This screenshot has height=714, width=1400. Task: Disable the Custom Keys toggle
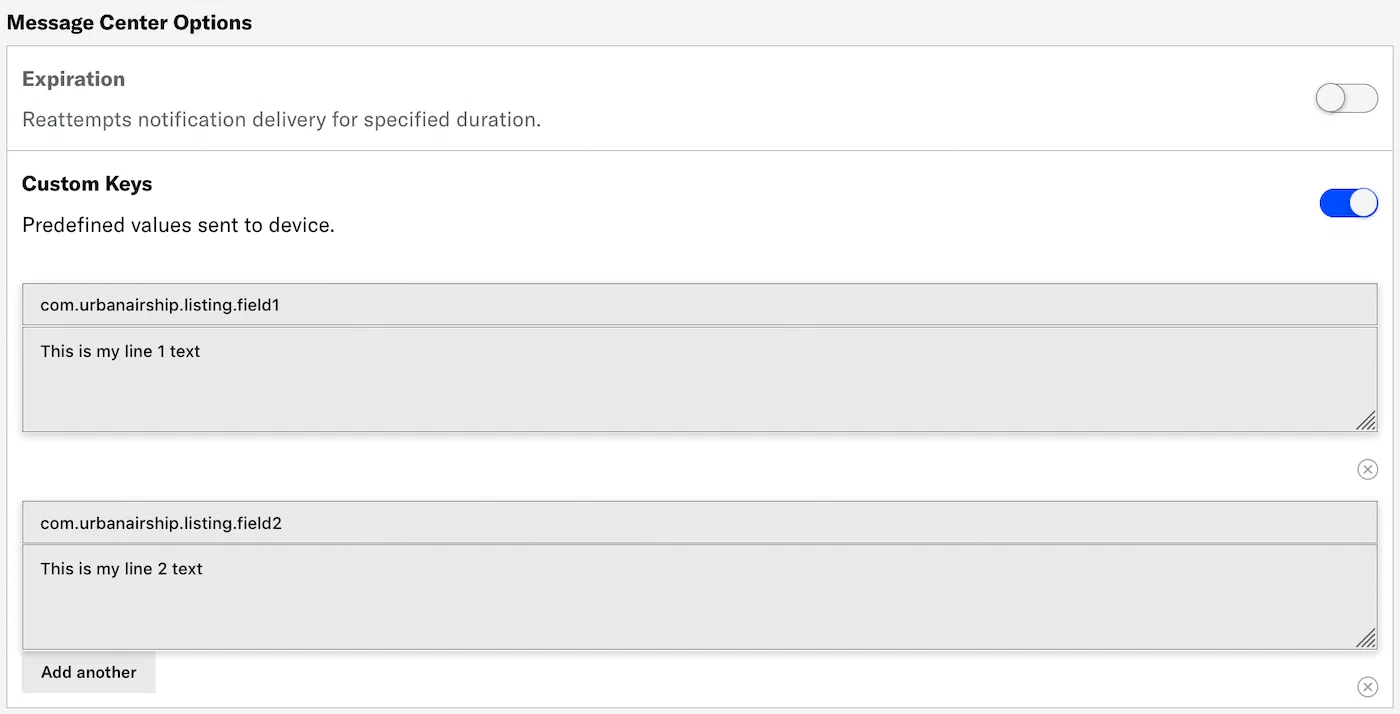(x=1348, y=202)
